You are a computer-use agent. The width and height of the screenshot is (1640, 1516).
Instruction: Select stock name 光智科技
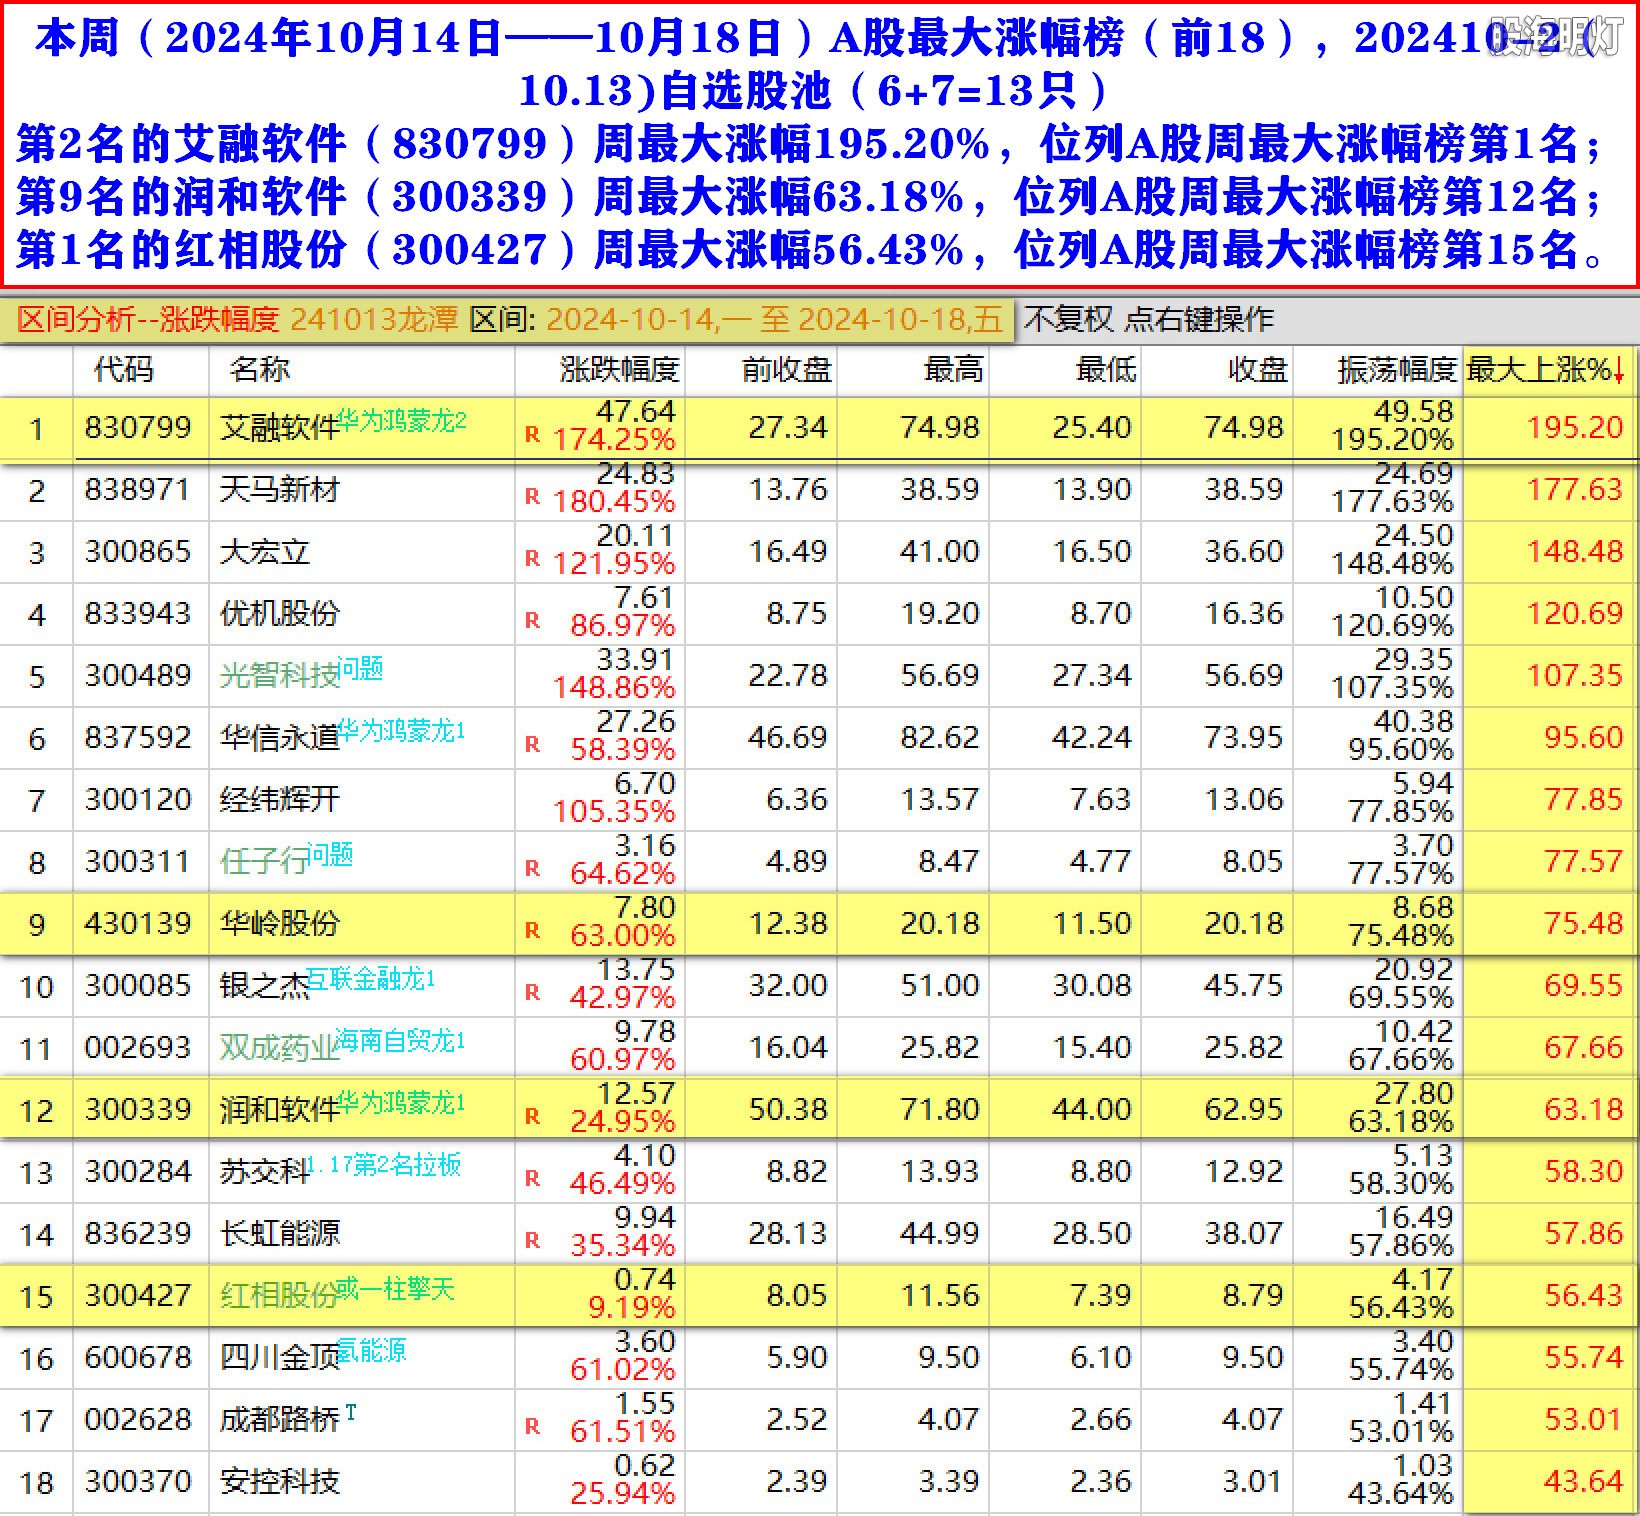click(280, 676)
